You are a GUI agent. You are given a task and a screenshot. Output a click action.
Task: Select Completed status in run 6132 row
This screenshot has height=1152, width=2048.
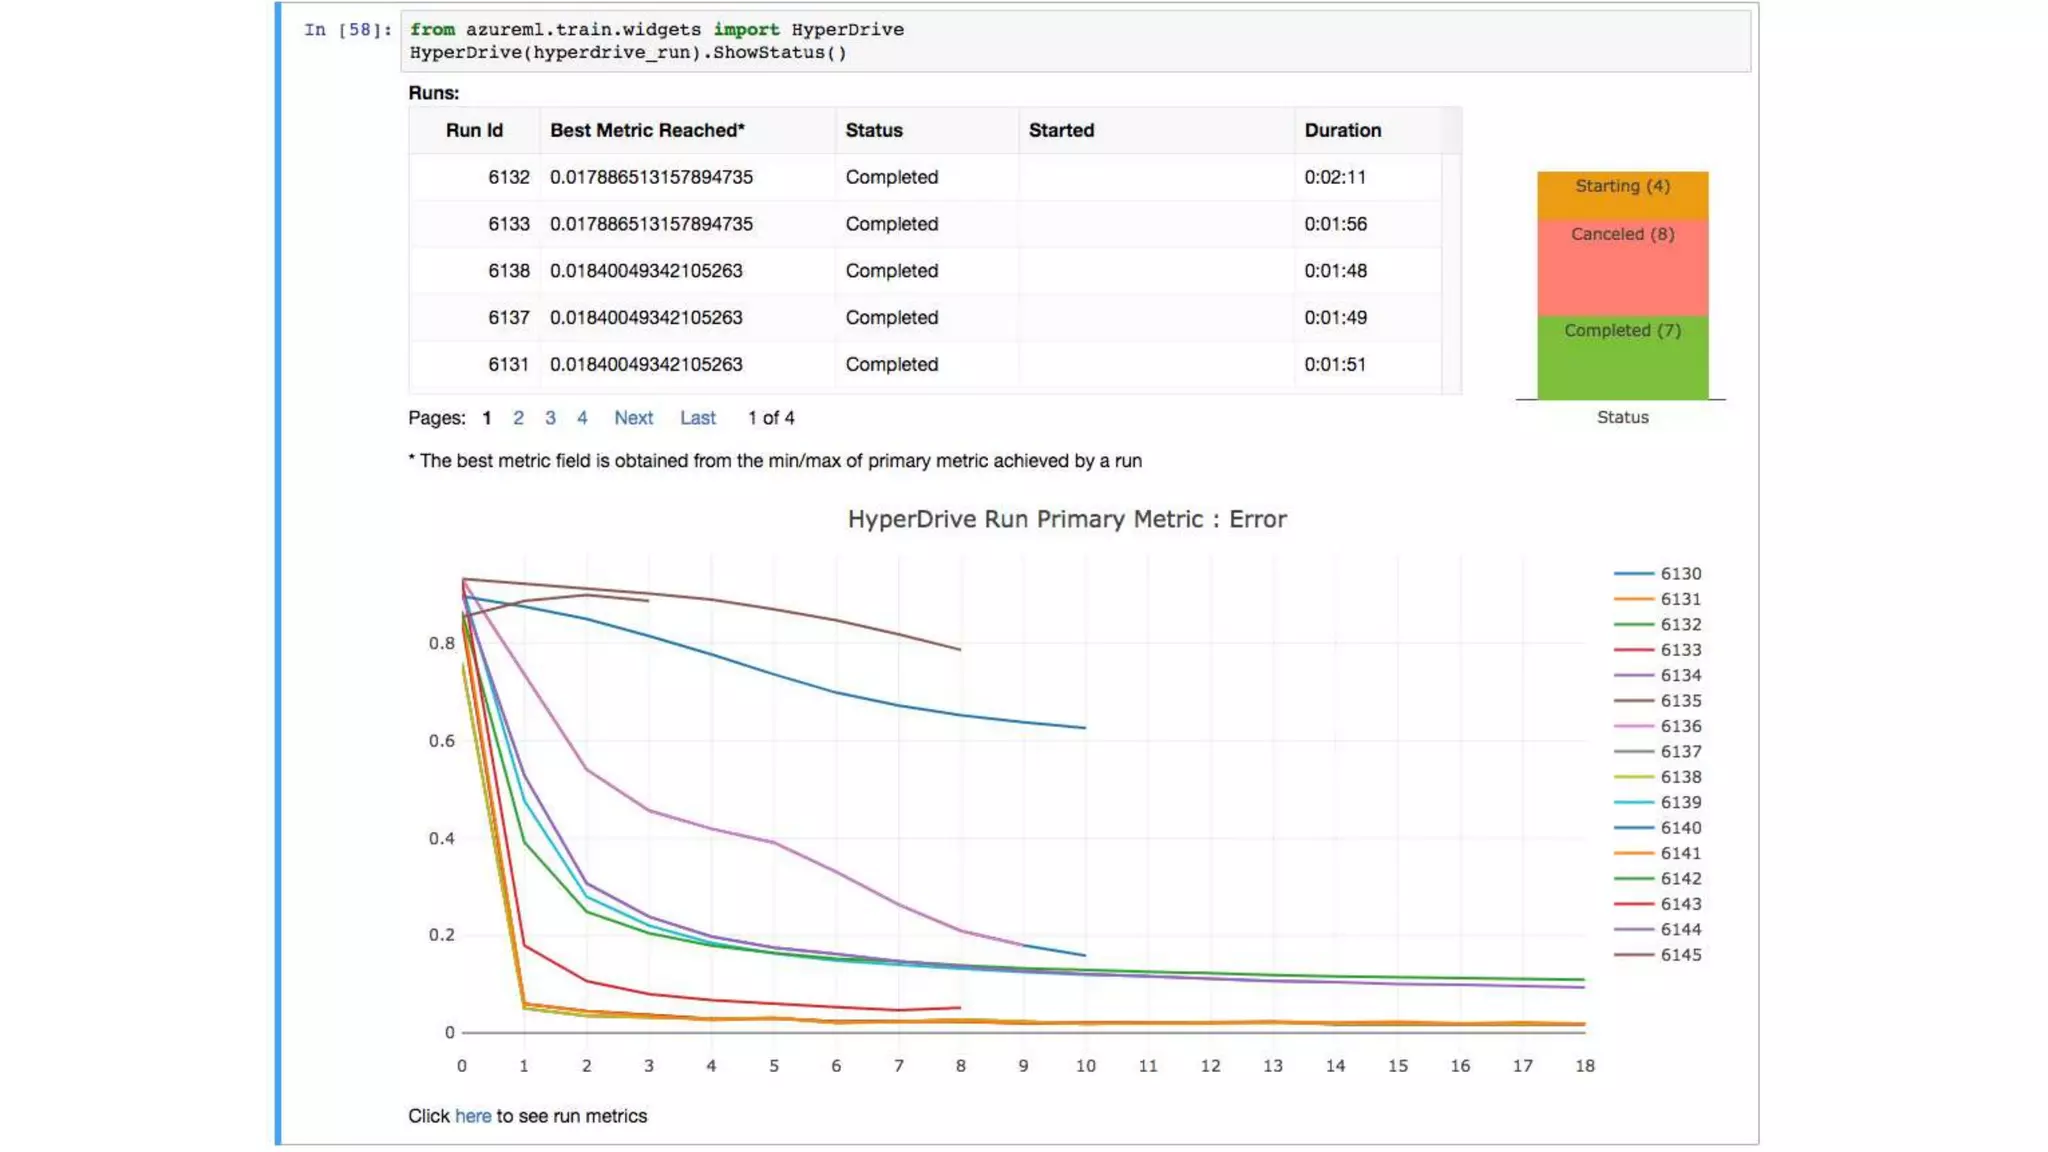(x=891, y=177)
